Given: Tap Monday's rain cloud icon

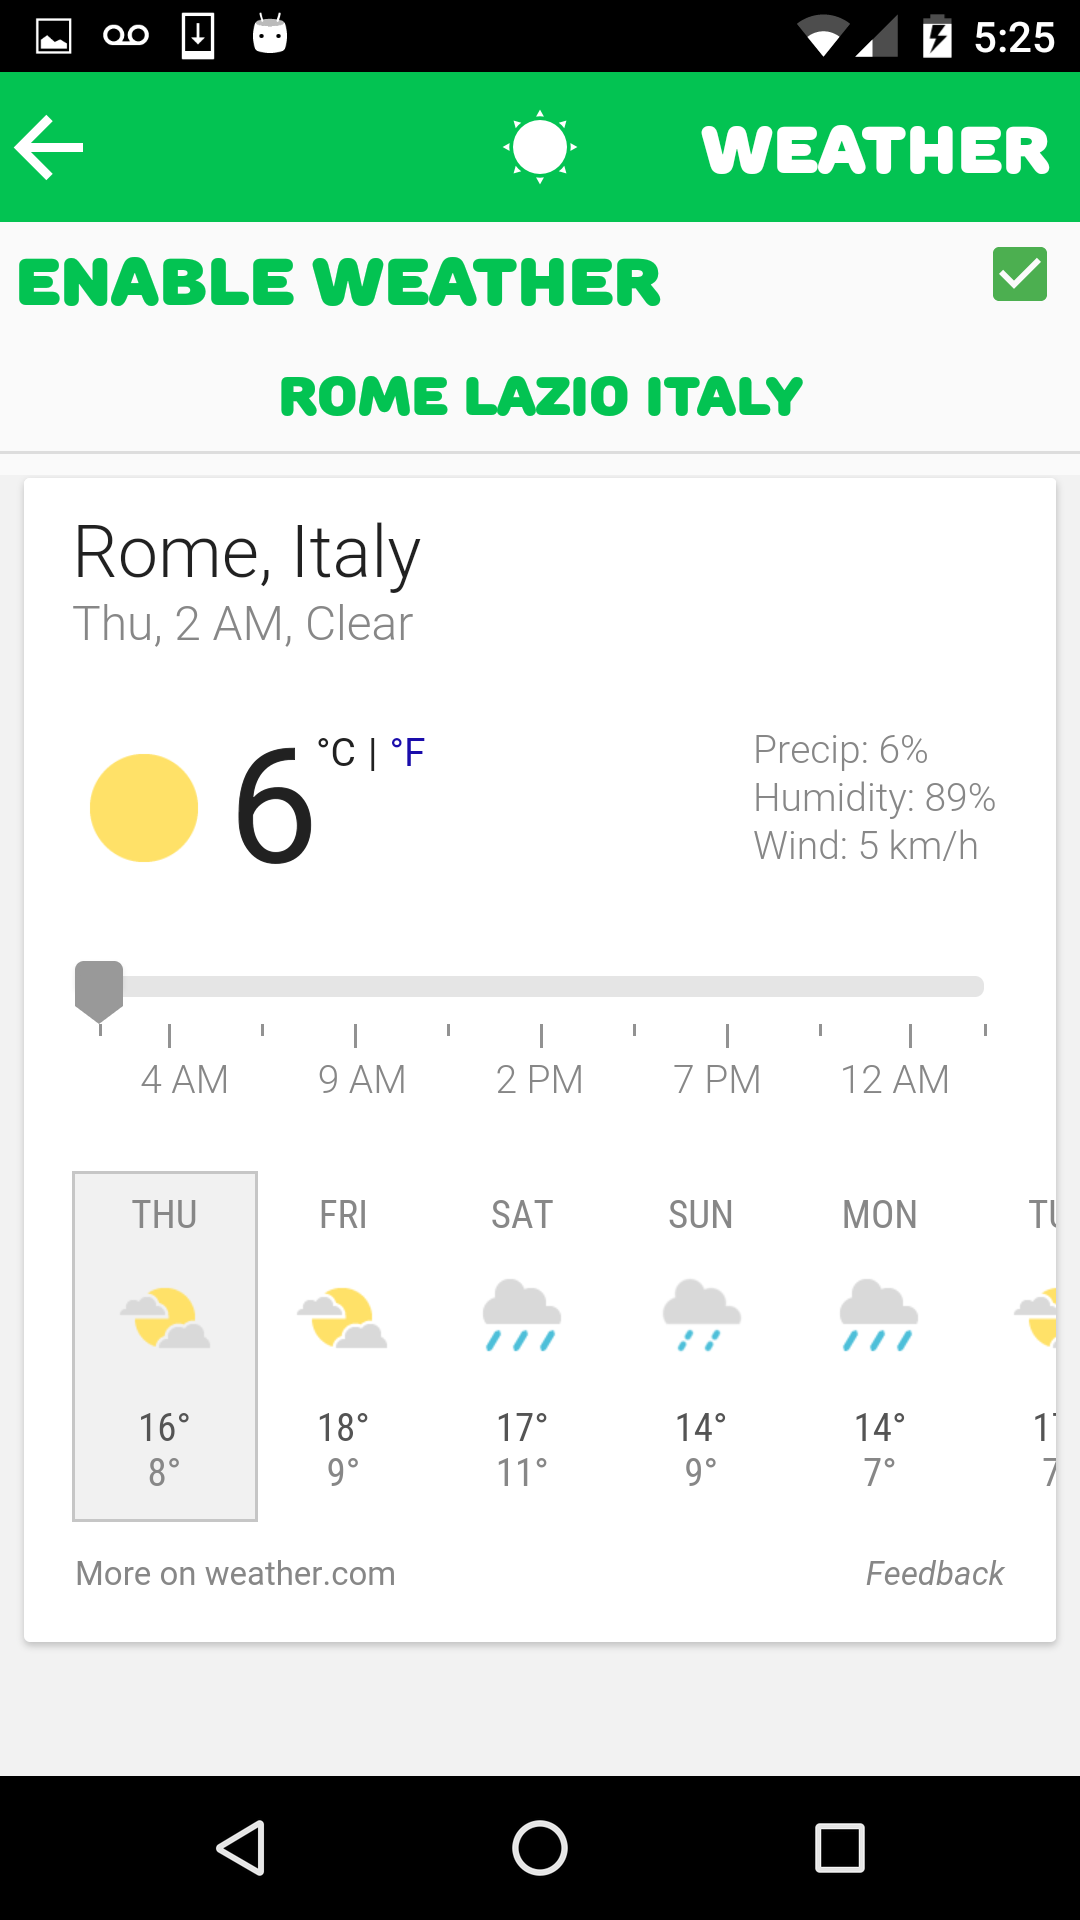Looking at the screenshot, I should click(x=879, y=1316).
